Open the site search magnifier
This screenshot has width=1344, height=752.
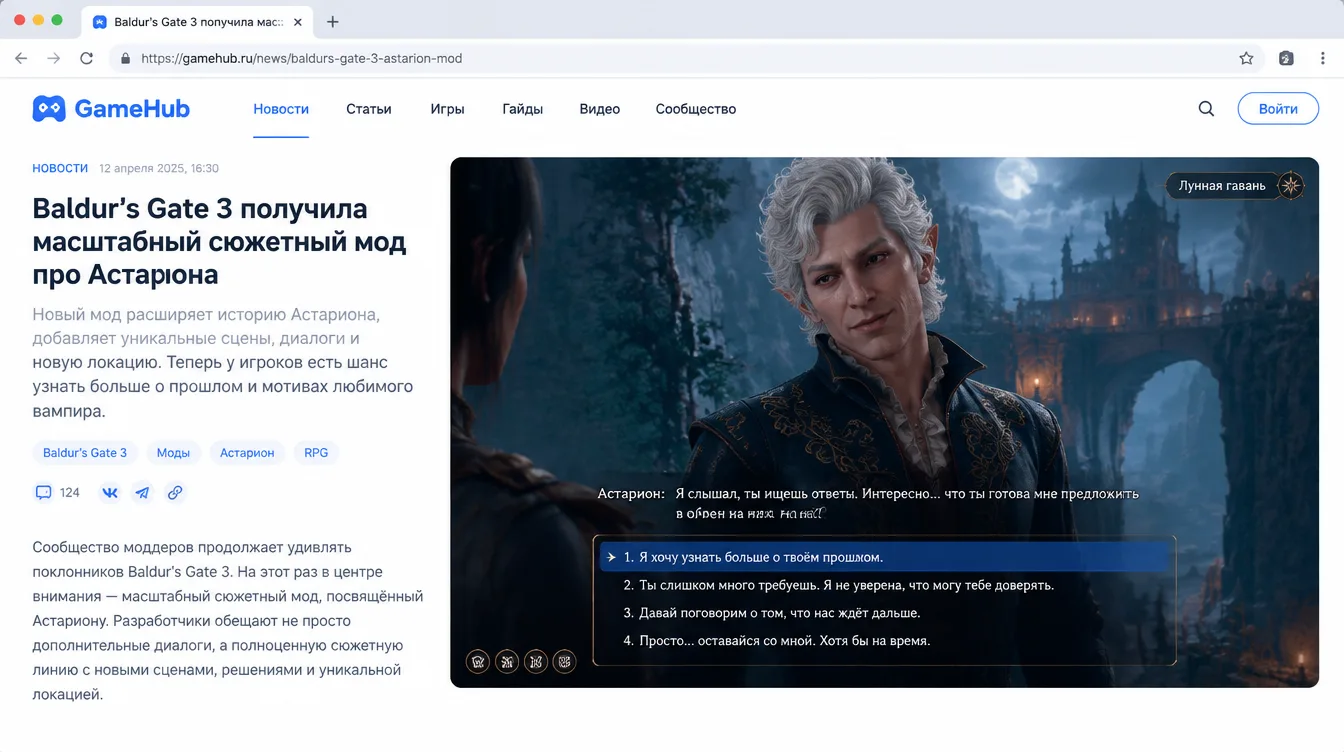pos(1206,109)
